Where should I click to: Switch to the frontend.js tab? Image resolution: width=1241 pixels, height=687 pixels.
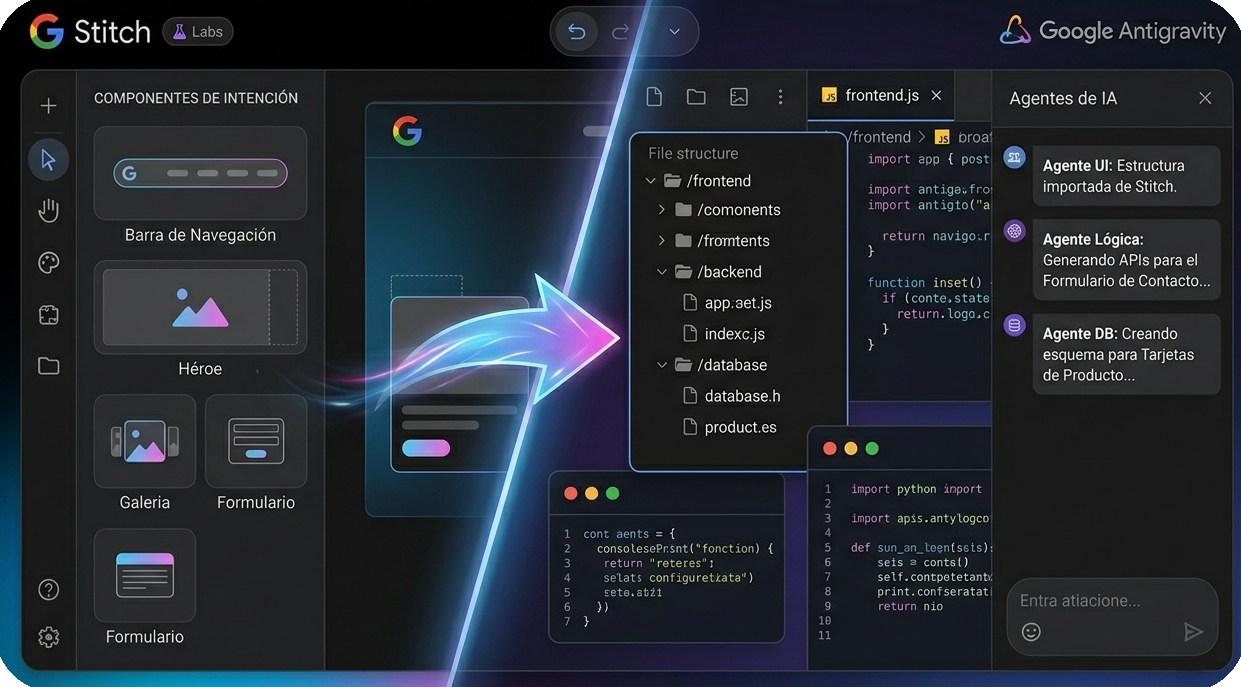[880, 96]
